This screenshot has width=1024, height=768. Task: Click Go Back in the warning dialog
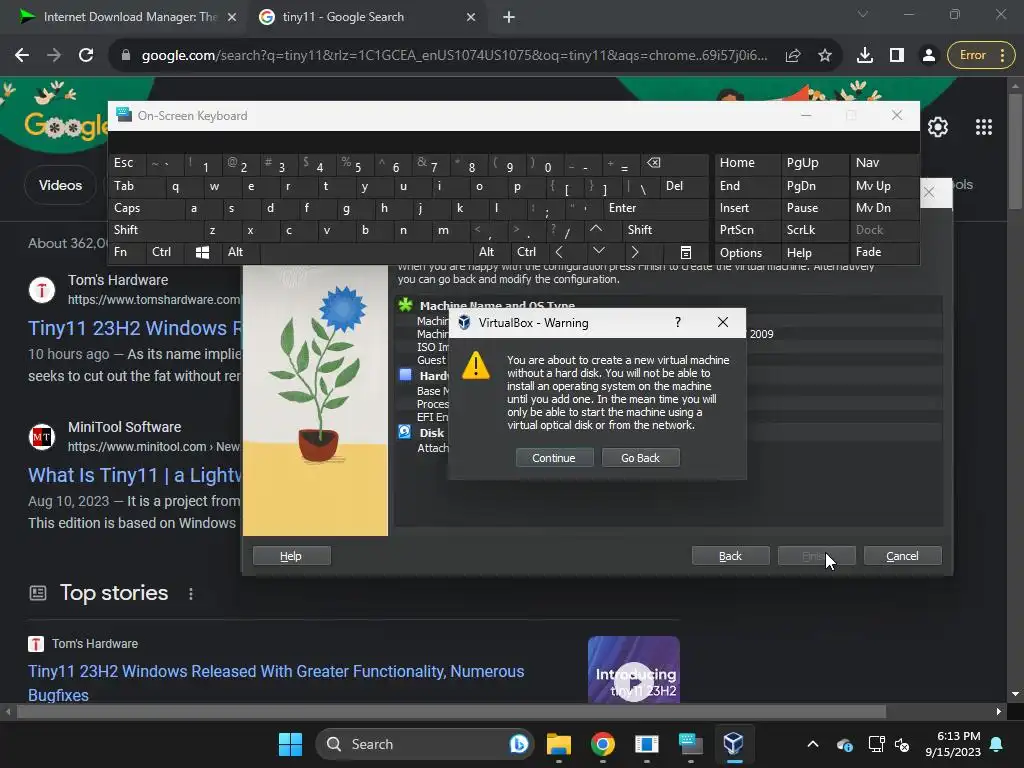pos(640,458)
